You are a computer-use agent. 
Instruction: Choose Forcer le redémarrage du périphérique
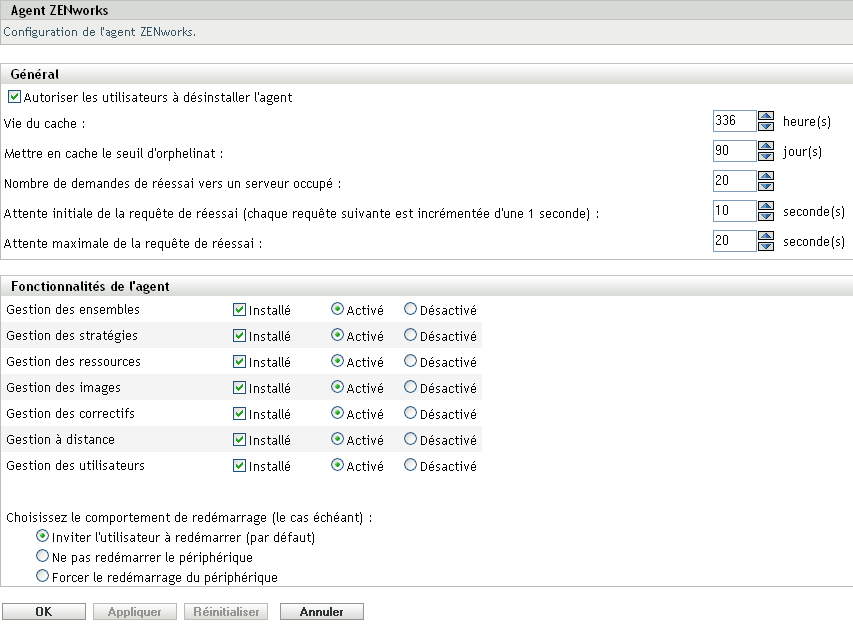point(41,575)
